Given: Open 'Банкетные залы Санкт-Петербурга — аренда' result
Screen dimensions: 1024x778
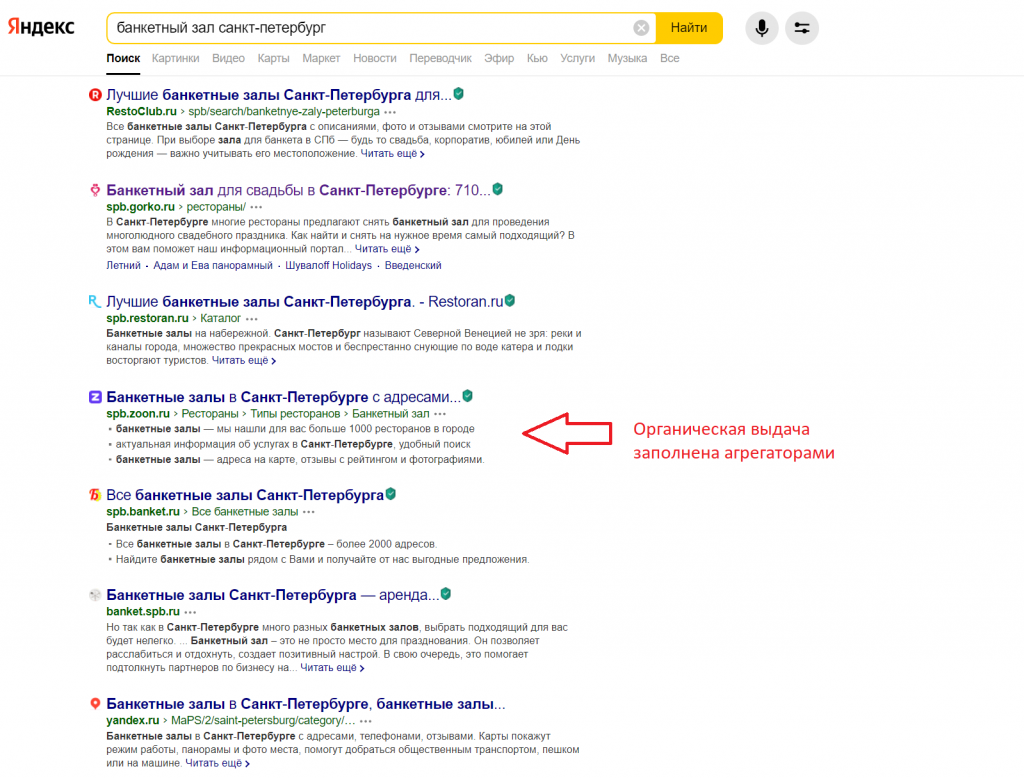Looking at the screenshot, I should point(272,594).
